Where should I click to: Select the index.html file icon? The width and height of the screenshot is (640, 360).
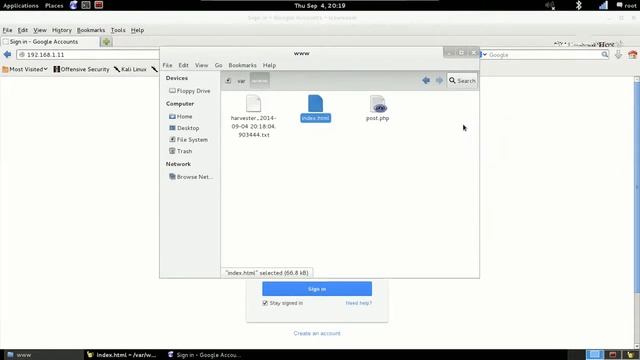tap(316, 103)
